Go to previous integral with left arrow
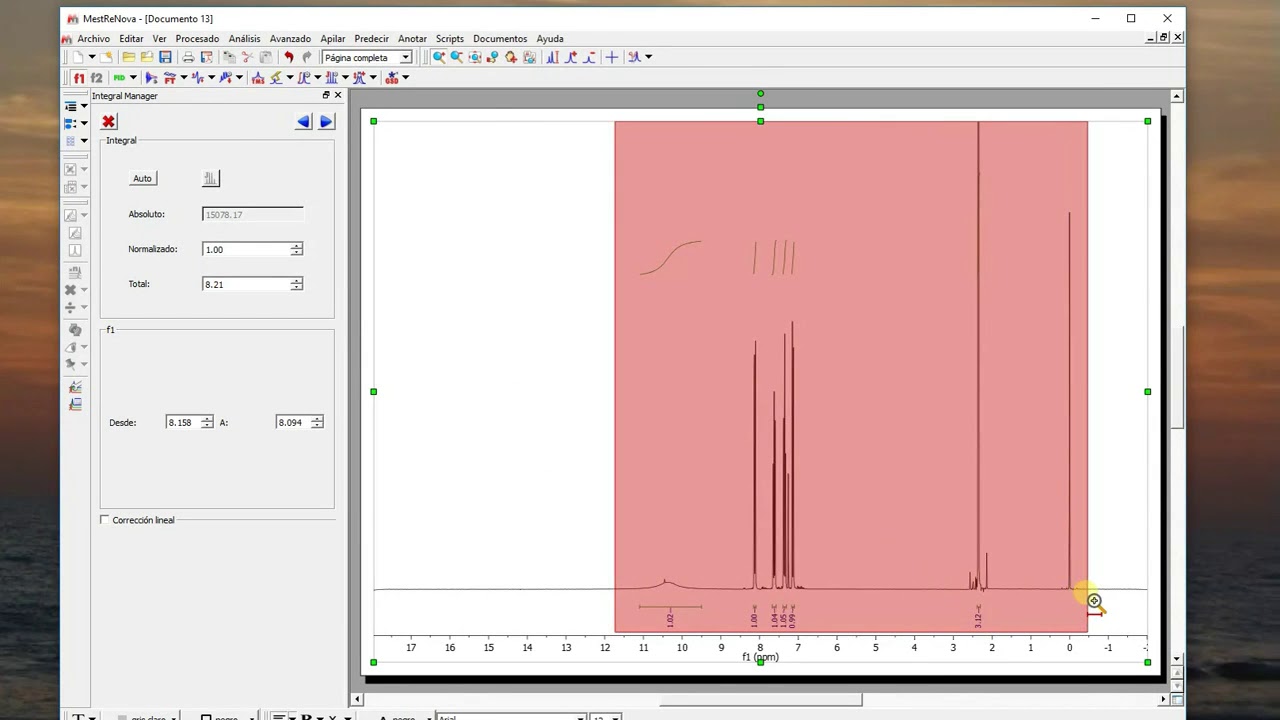 coord(304,122)
